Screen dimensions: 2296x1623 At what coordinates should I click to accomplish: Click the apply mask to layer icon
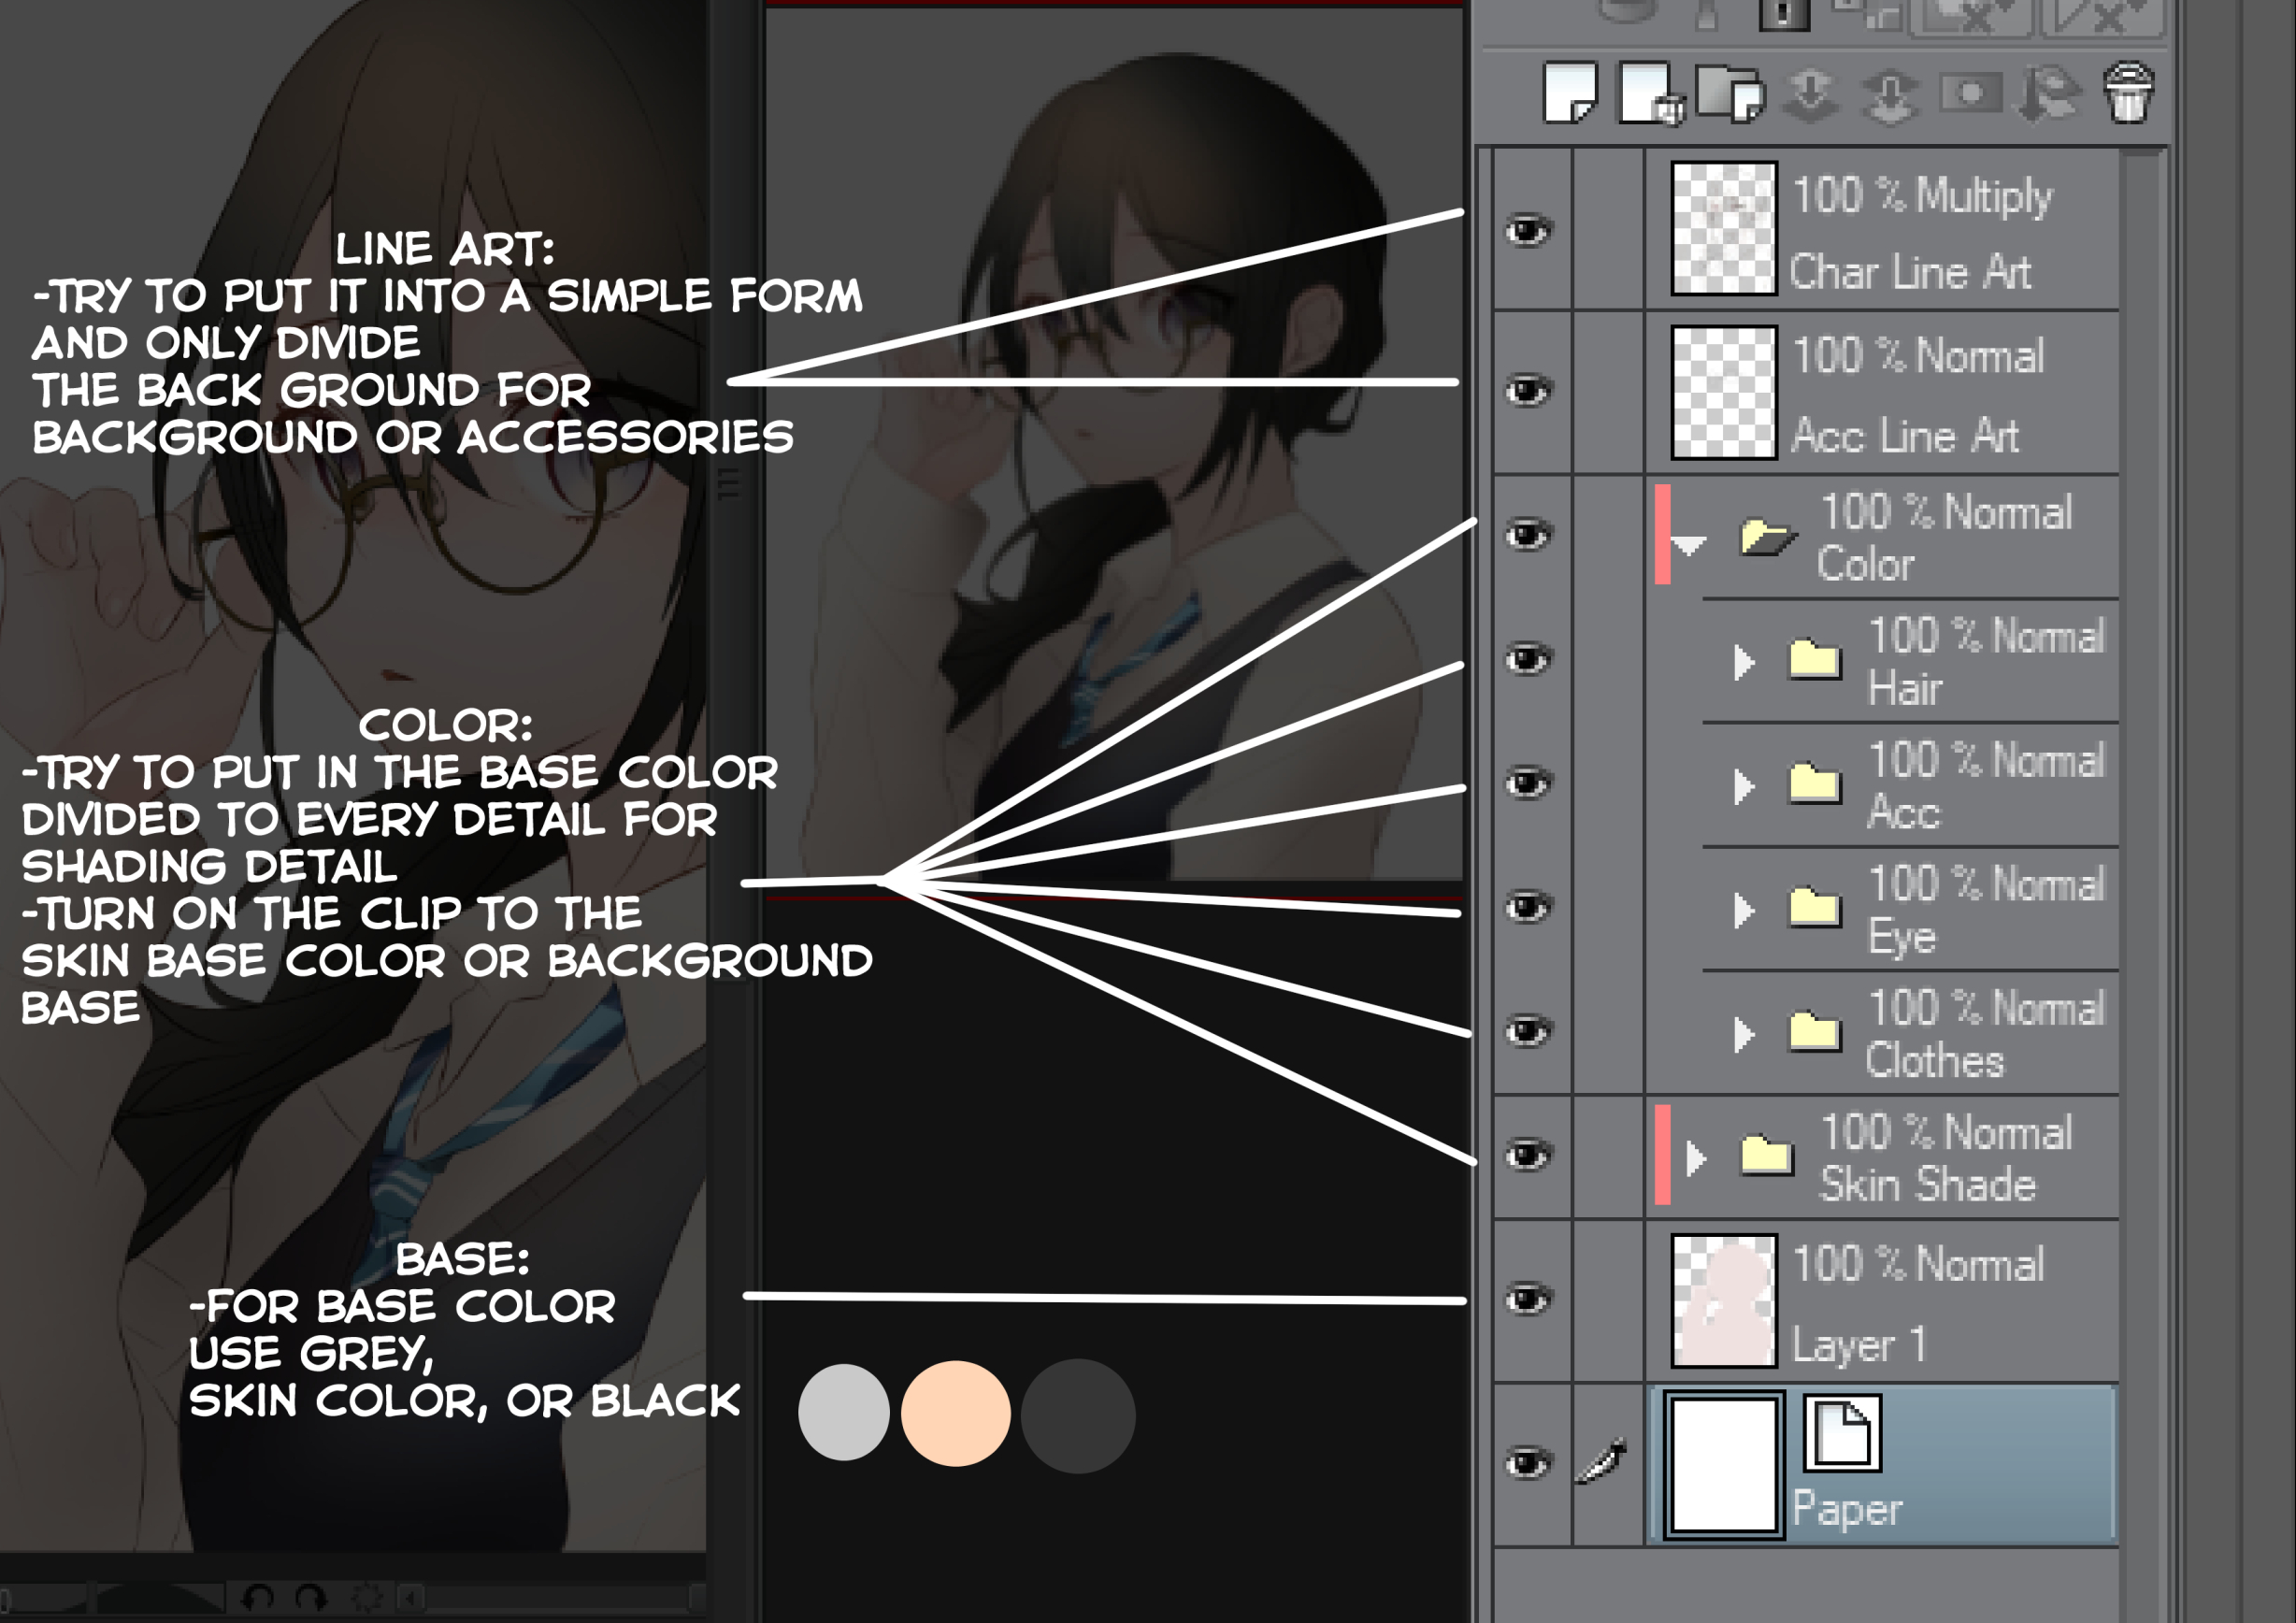(2047, 96)
